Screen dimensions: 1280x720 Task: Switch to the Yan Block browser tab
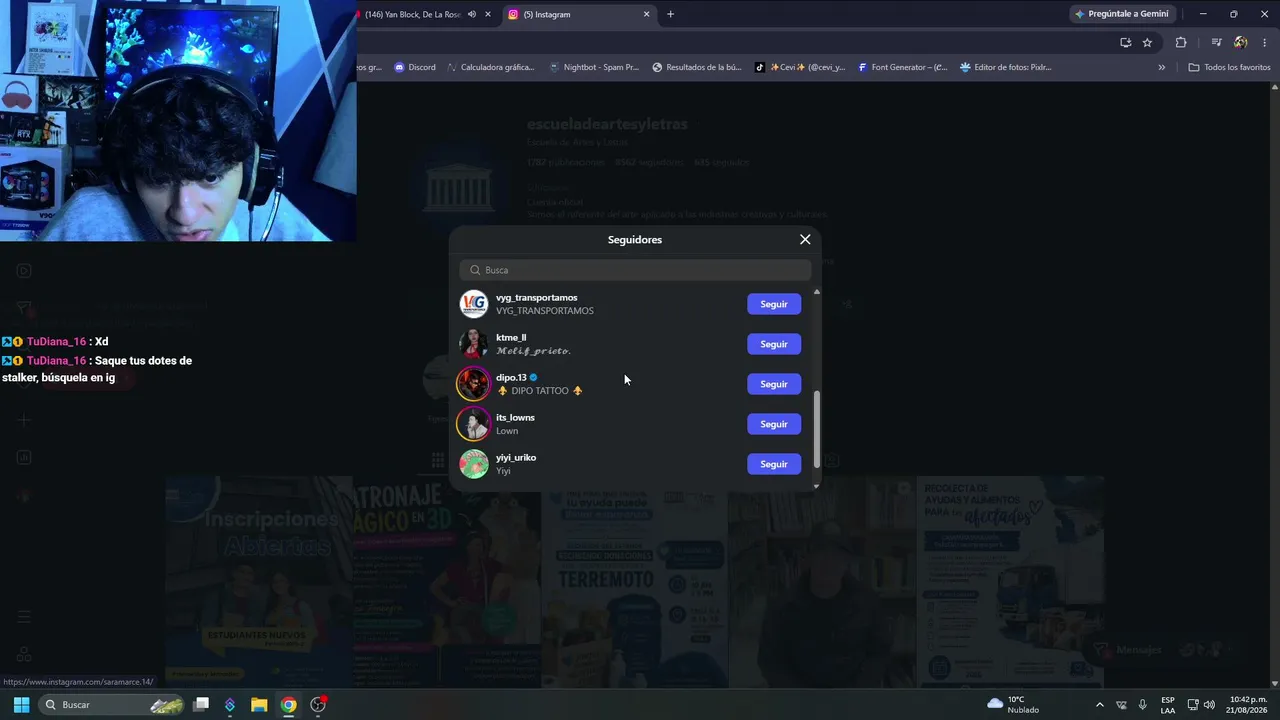(x=412, y=14)
